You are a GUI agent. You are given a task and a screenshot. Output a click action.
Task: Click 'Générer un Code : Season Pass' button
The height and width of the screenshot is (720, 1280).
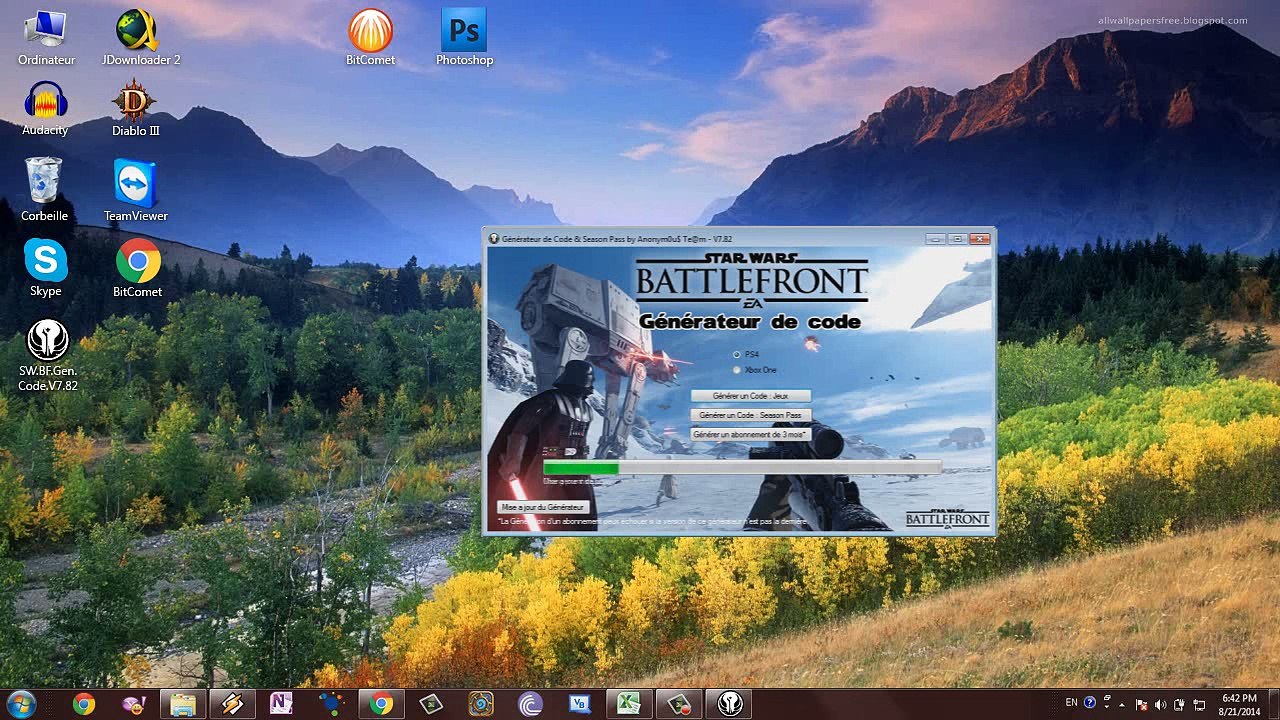(x=750, y=415)
